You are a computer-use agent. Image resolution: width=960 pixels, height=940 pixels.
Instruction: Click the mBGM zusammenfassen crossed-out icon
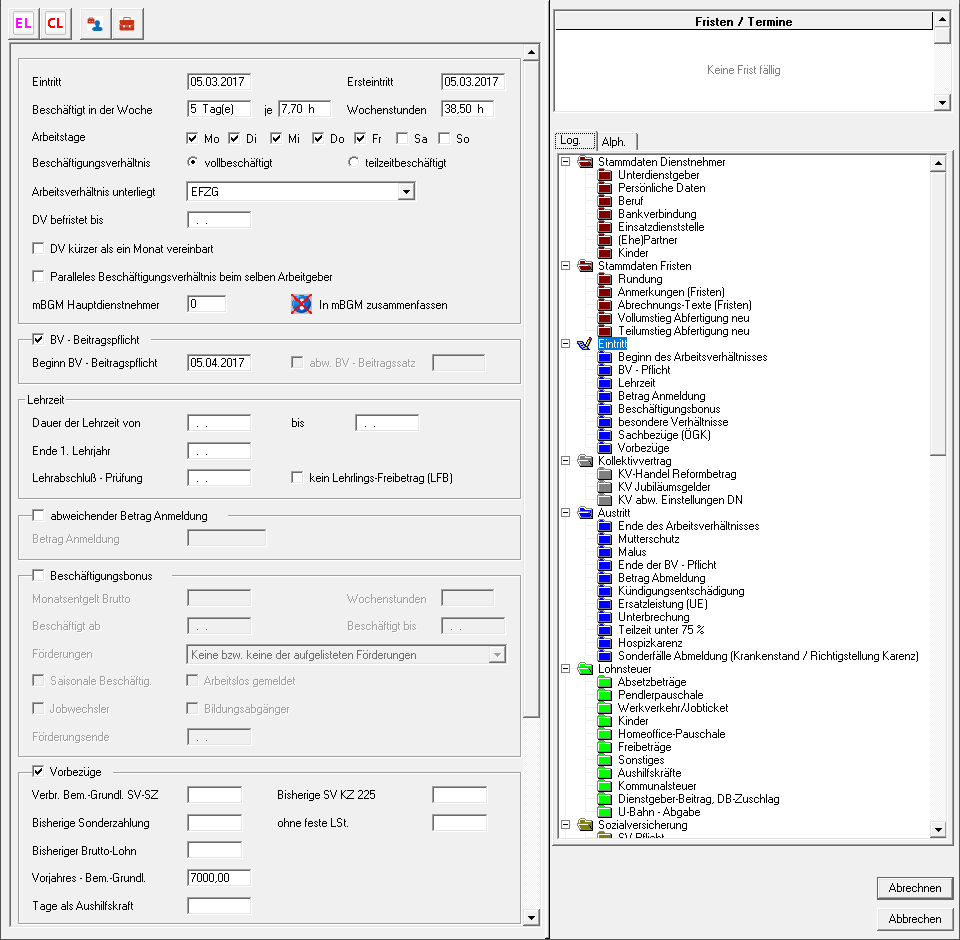301,304
